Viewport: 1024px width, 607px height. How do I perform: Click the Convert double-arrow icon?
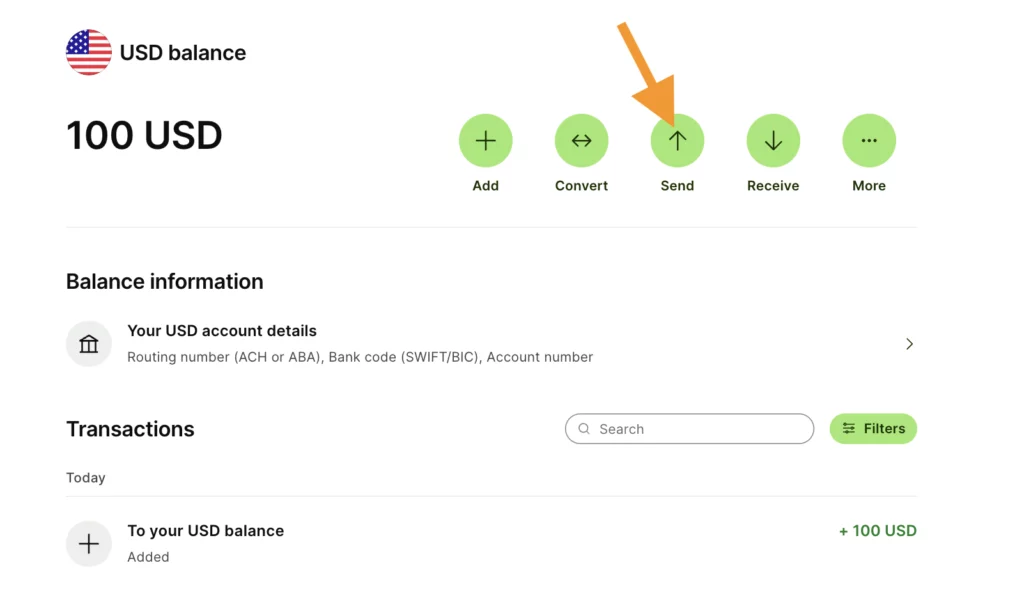[x=581, y=141]
